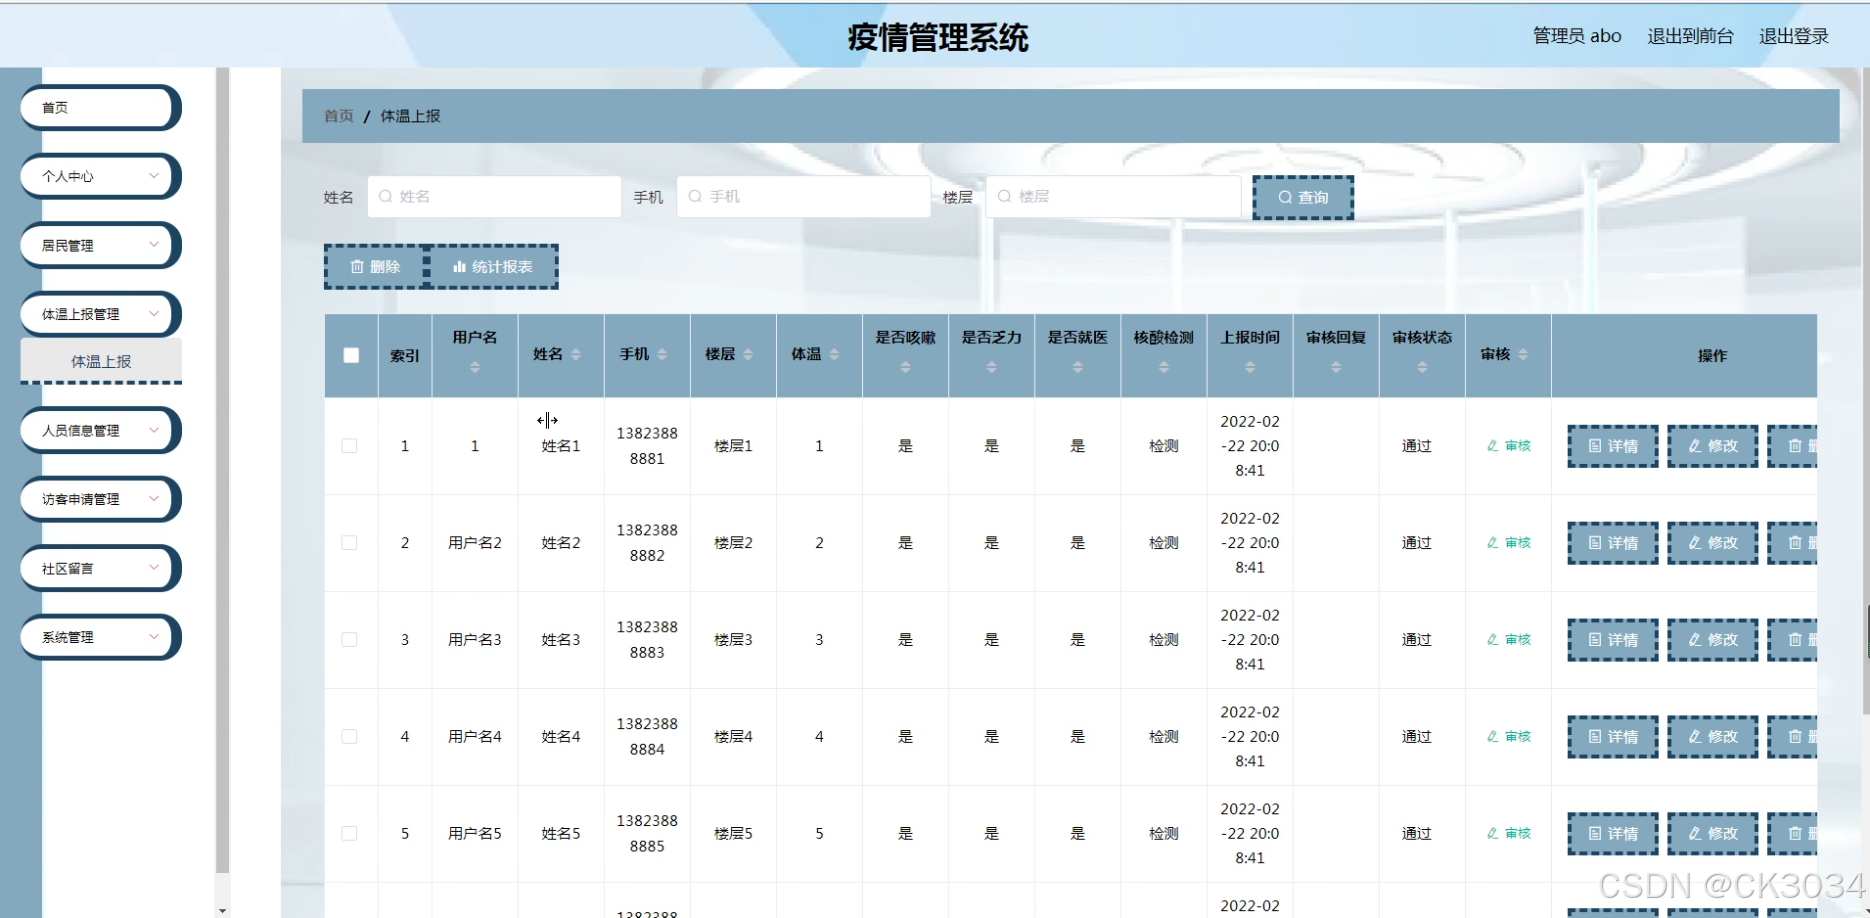Sort by the 姓名 column sort arrows
Screen dimensions: 1870x918
[x=576, y=355]
